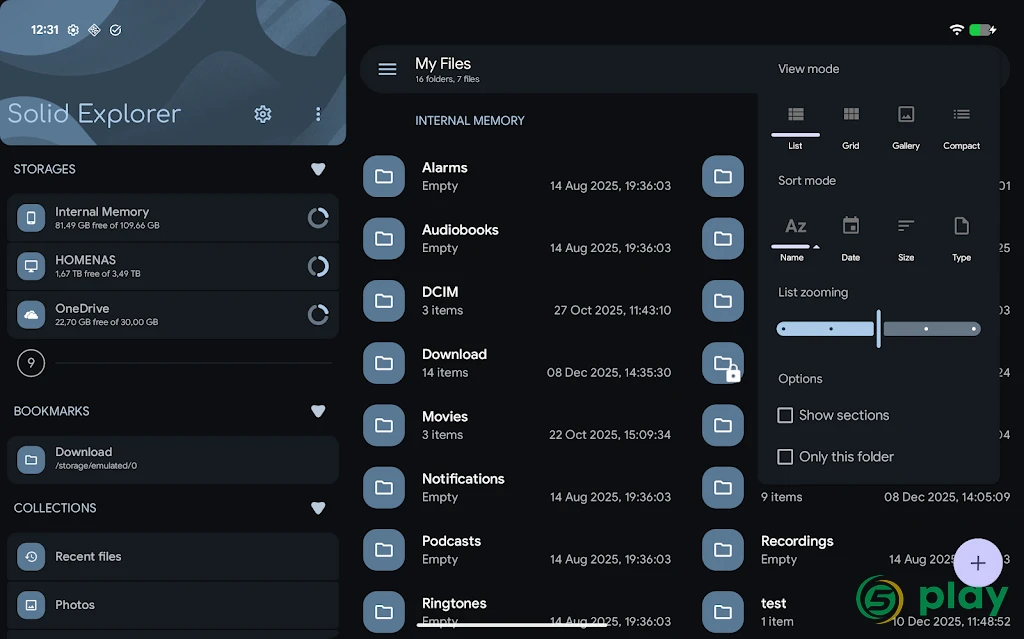The image size is (1024, 639).
Task: Sort files by Date
Action: 850,239
